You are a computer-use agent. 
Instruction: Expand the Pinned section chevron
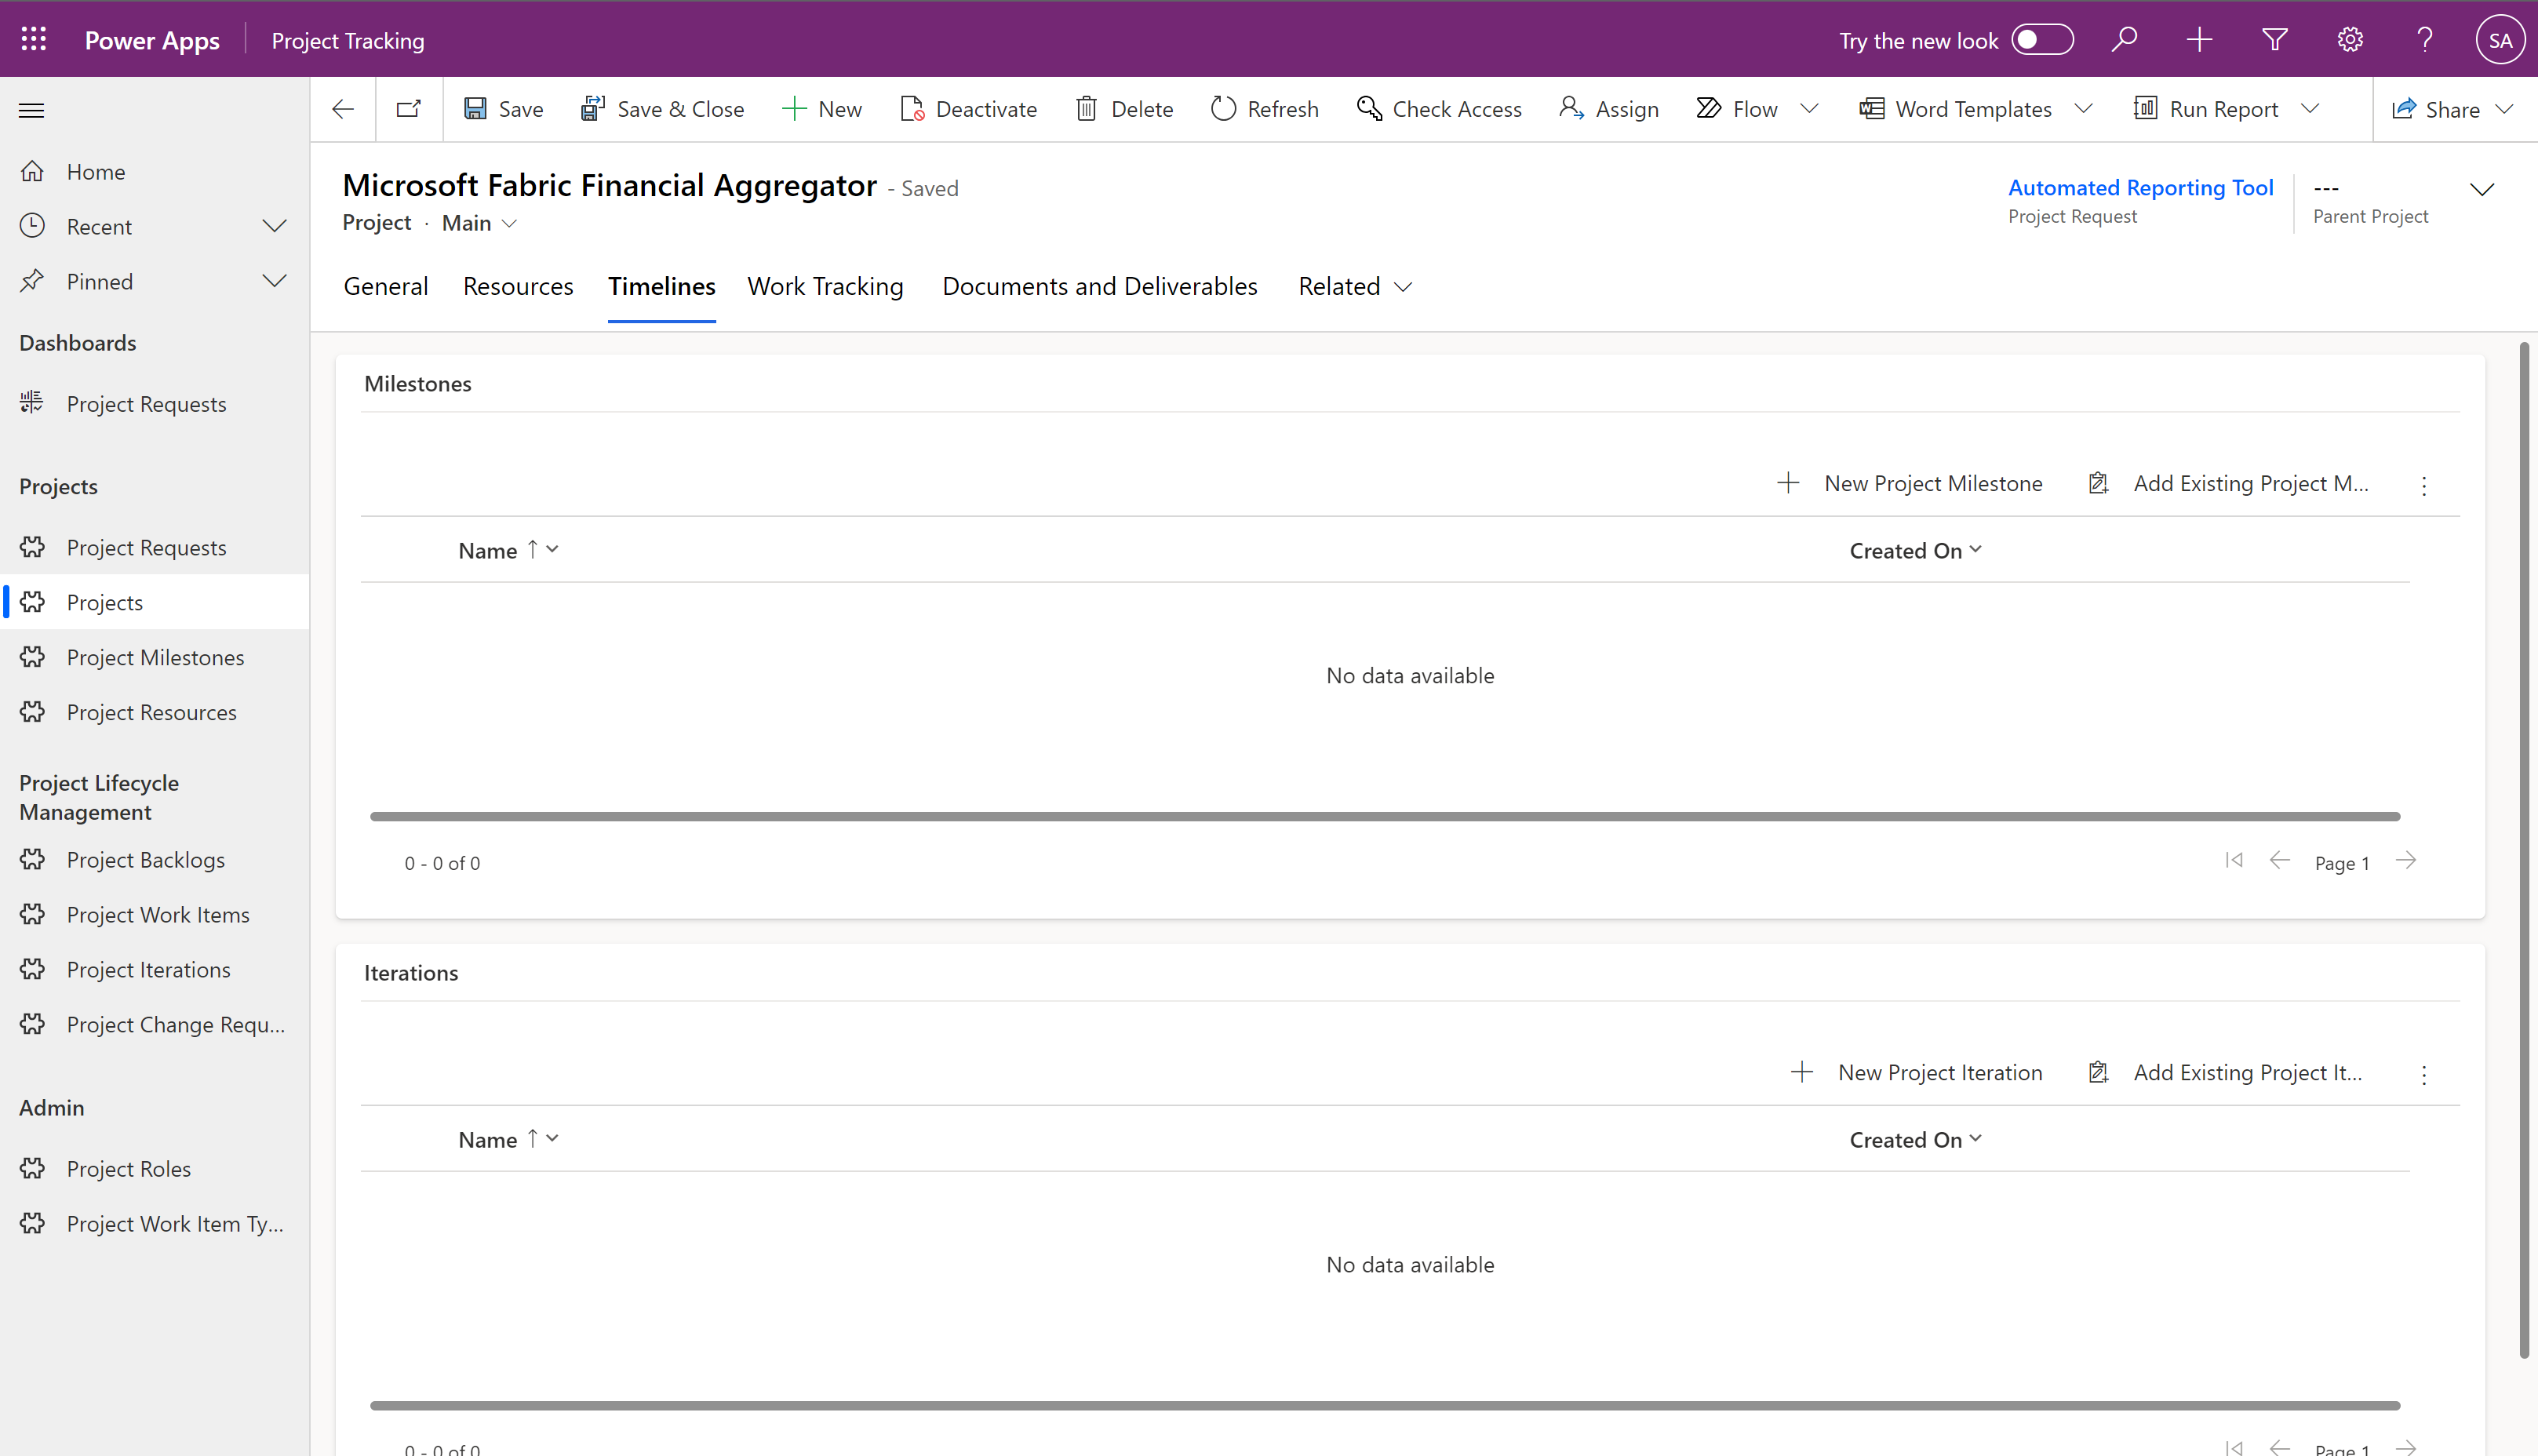pos(274,281)
